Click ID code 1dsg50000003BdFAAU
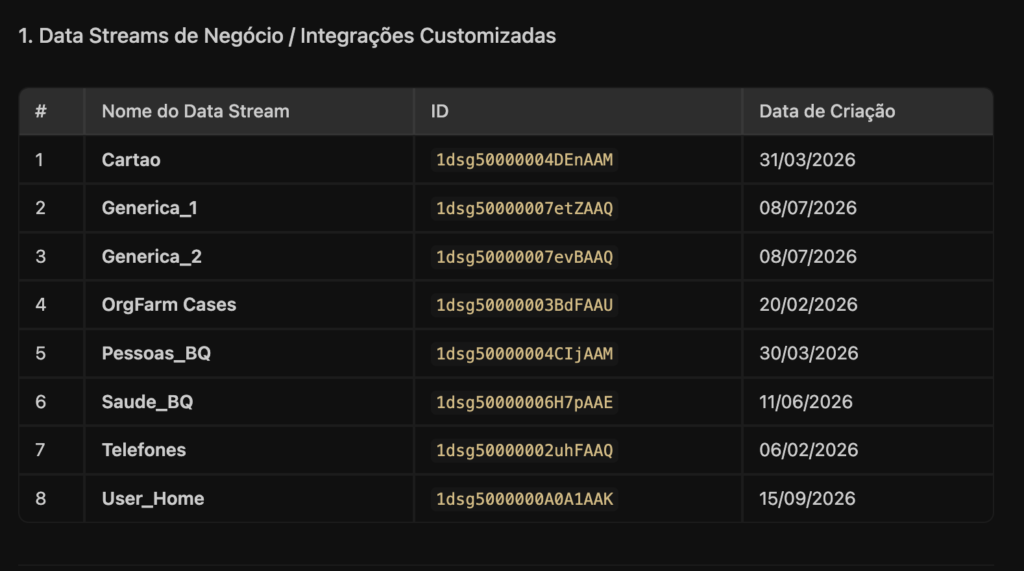1024x571 pixels. (524, 305)
